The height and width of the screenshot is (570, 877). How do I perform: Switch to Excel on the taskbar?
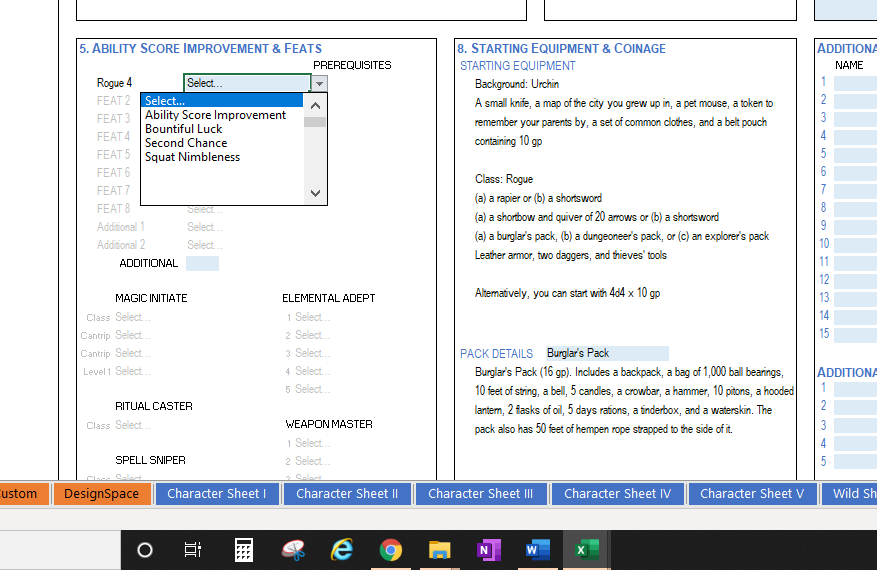[x=586, y=550]
